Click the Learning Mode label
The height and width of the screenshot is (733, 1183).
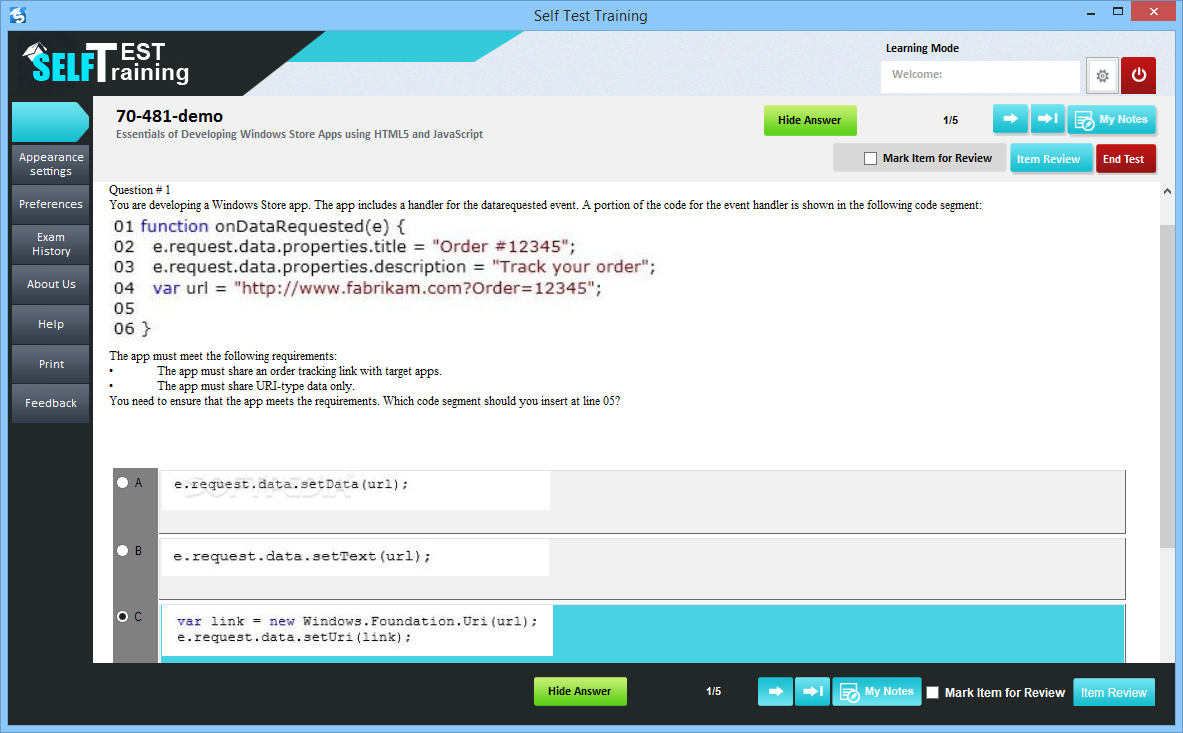[922, 48]
